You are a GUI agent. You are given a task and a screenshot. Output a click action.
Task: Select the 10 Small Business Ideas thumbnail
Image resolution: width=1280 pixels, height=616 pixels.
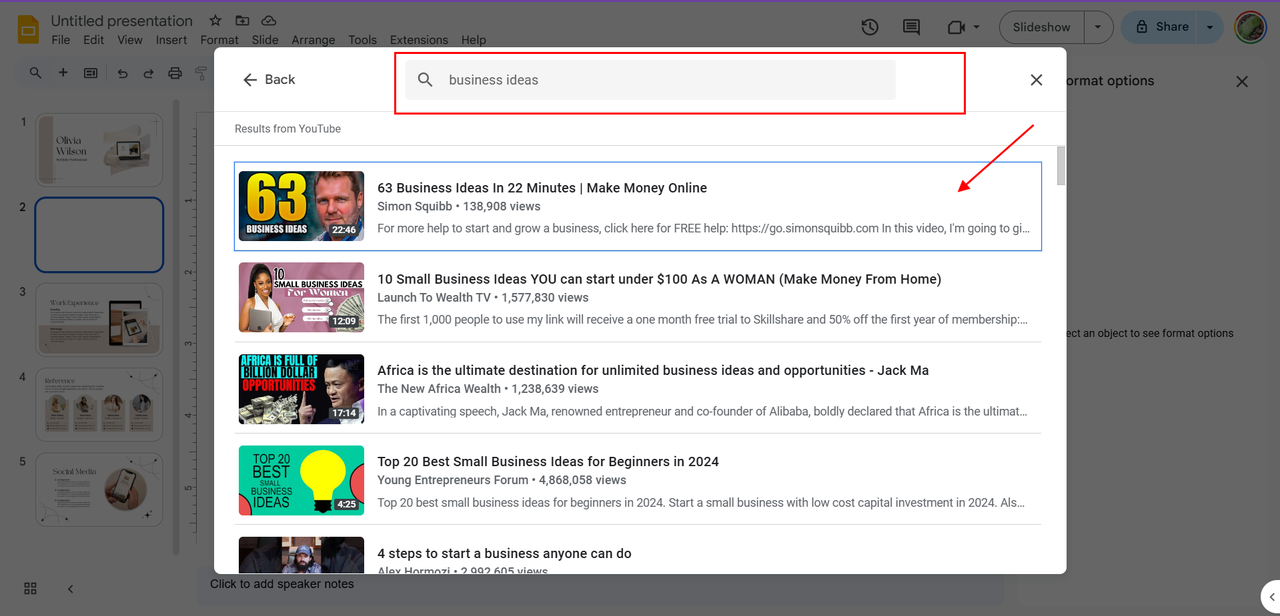click(x=301, y=297)
